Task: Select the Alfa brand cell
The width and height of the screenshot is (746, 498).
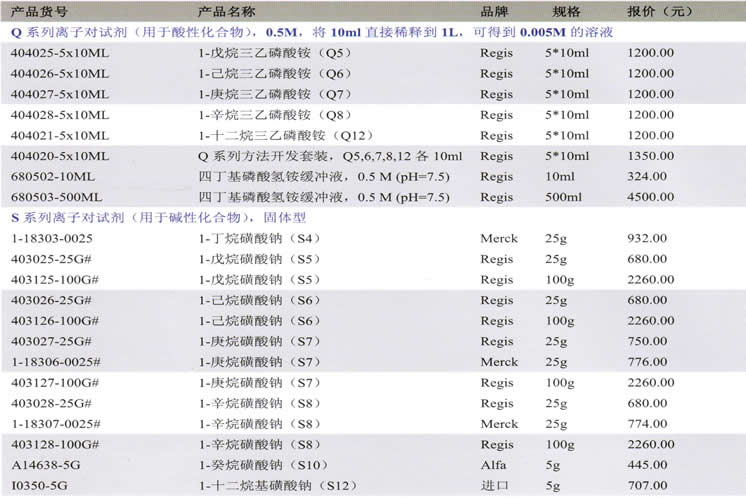Action: 494,465
